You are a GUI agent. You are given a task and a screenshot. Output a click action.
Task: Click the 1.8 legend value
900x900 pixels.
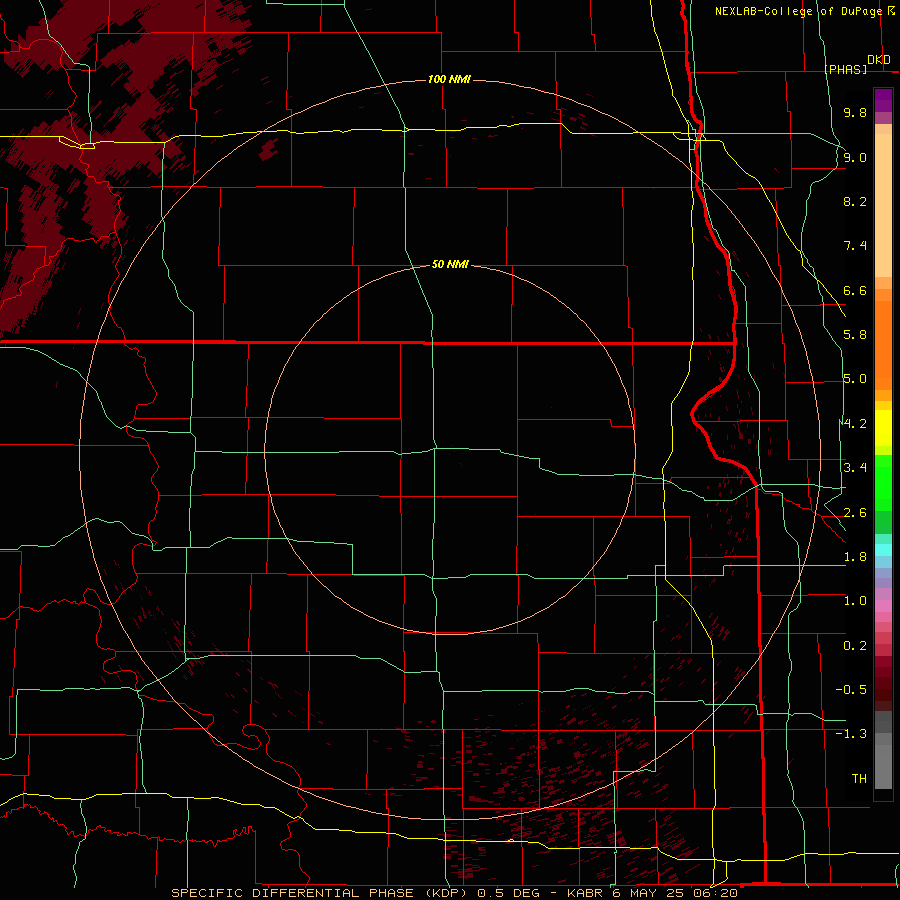pyautogui.click(x=855, y=557)
